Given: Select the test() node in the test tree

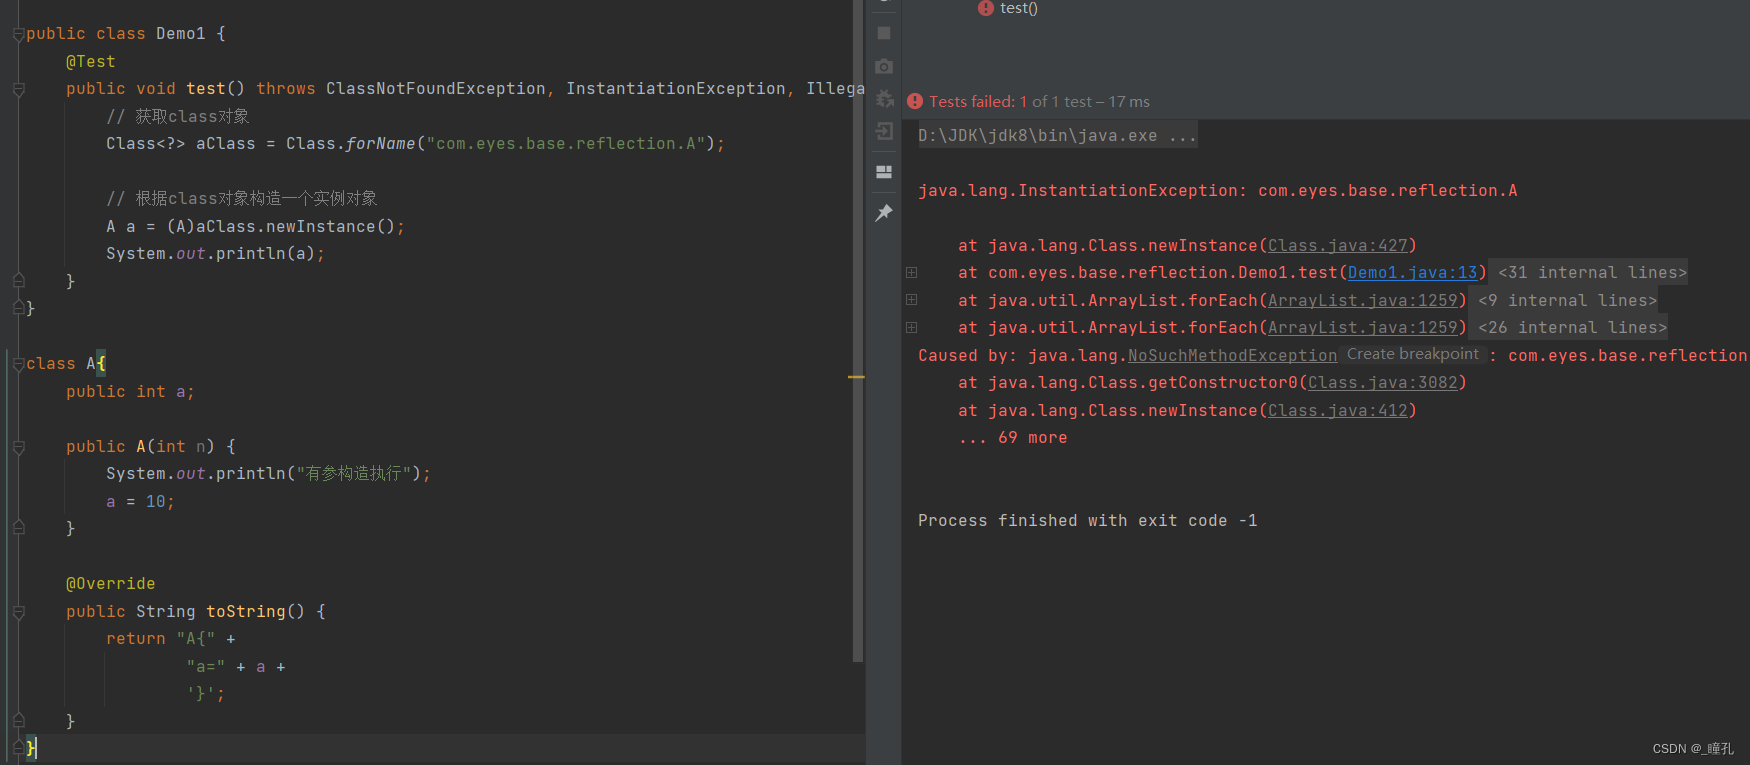Looking at the screenshot, I should tap(1019, 8).
